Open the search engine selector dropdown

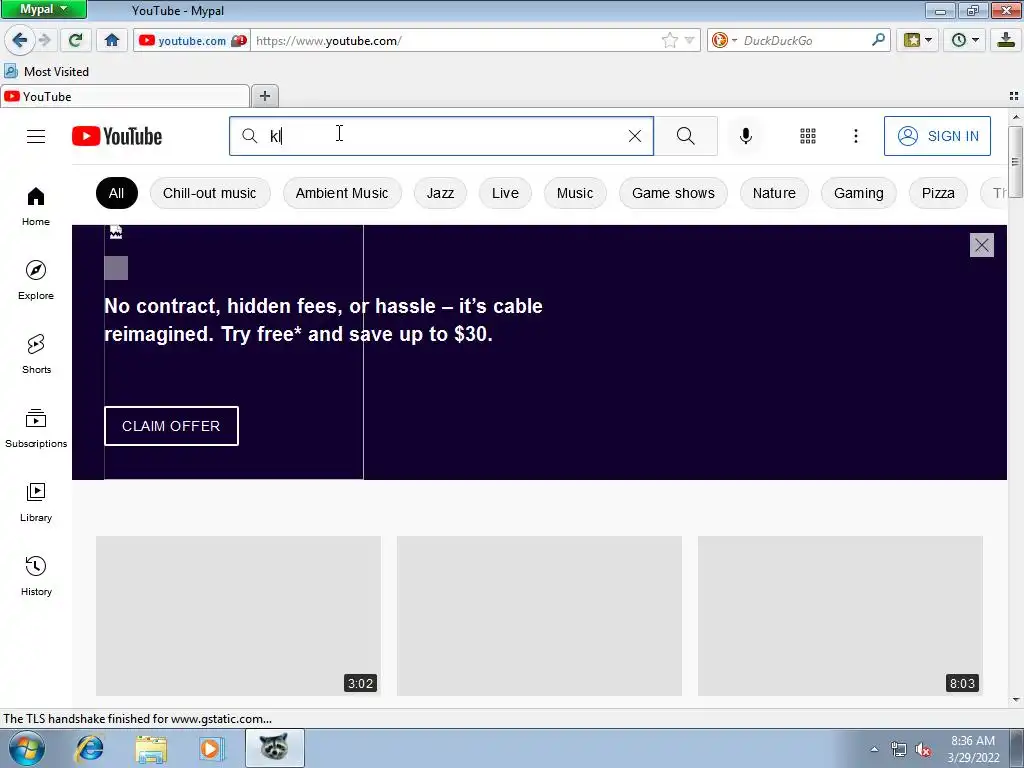[x=723, y=40]
